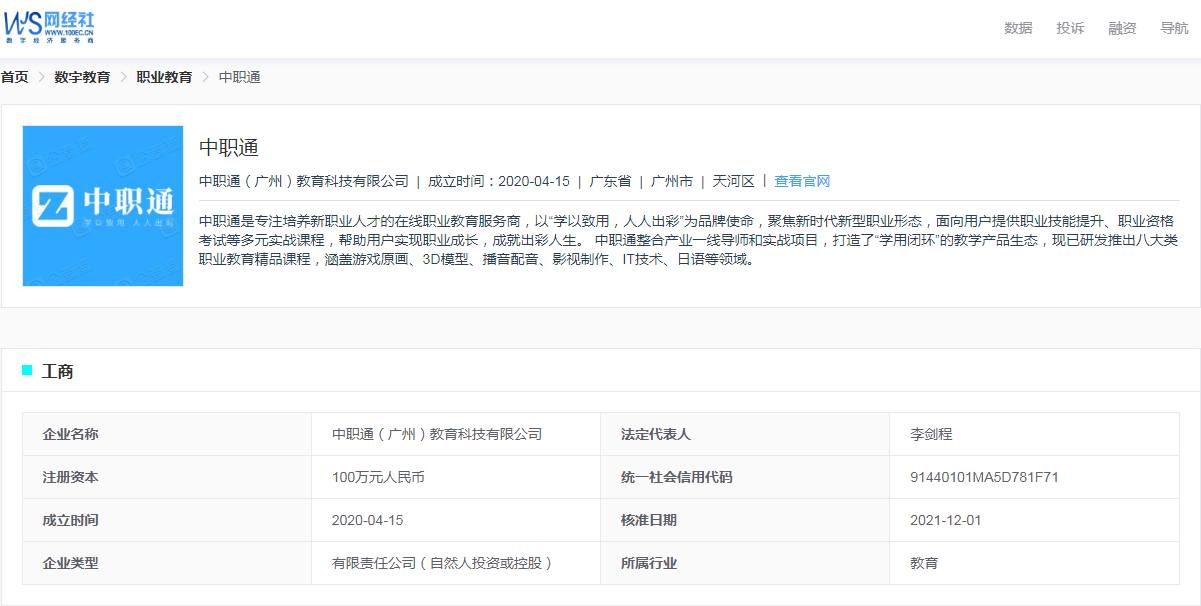Click the 成立时间 table label
The width and height of the screenshot is (1201, 606).
[70, 520]
